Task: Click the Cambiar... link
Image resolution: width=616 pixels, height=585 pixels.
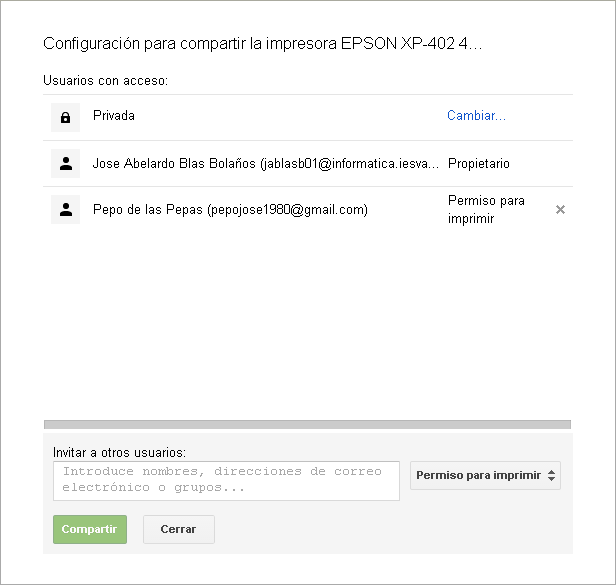Action: point(476,116)
